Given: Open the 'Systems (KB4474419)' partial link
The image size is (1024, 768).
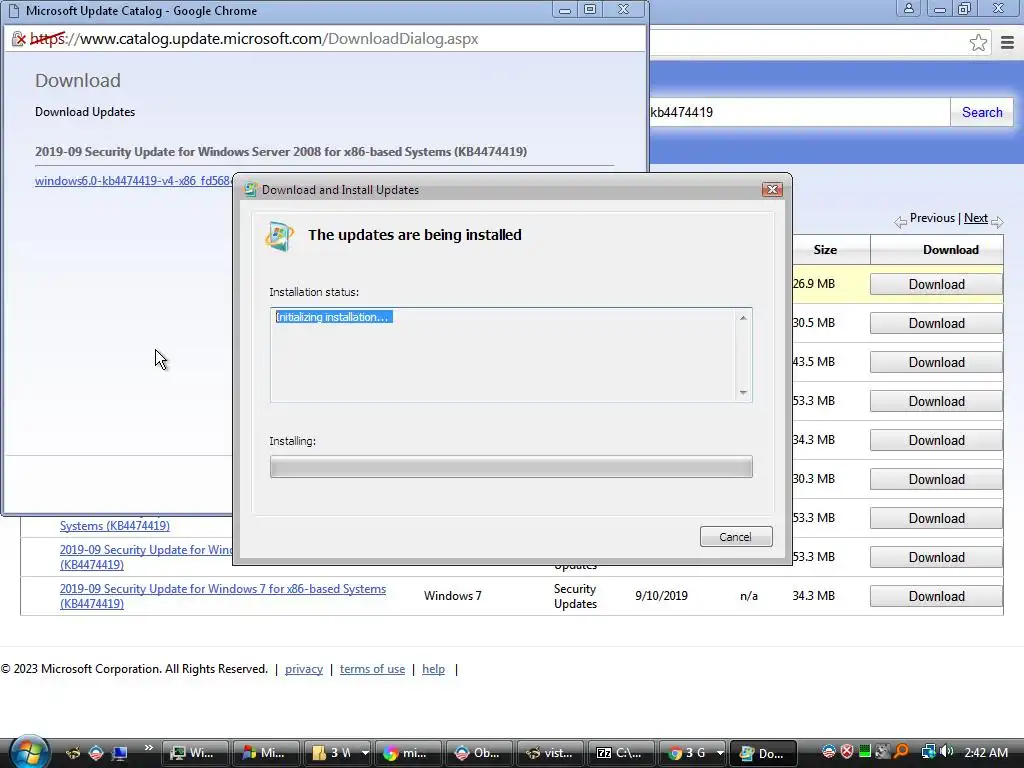Looking at the screenshot, I should tap(115, 526).
